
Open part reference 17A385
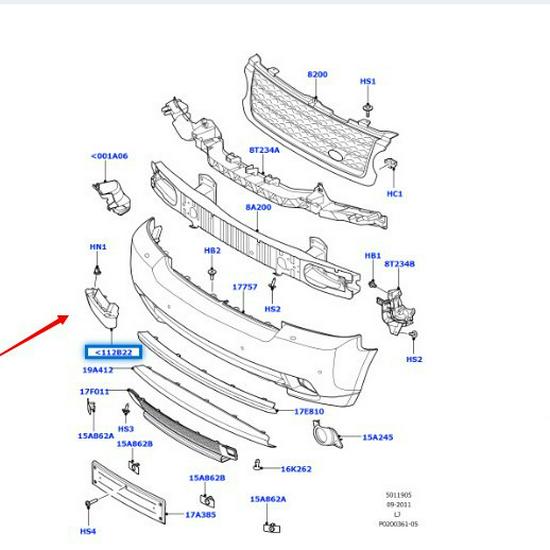tap(200, 515)
